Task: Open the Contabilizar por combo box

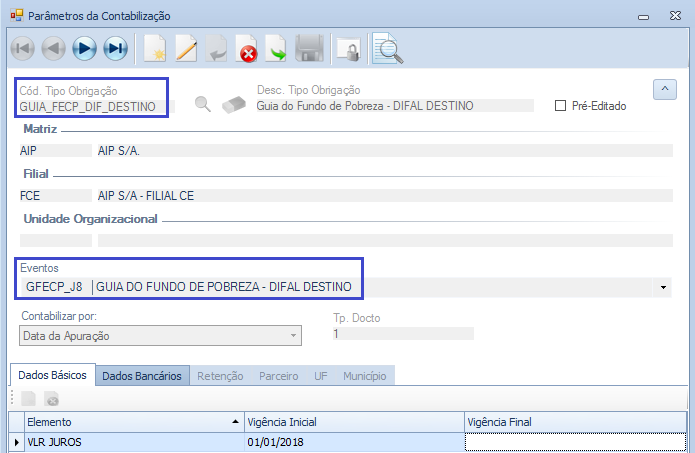Action: click(160, 336)
